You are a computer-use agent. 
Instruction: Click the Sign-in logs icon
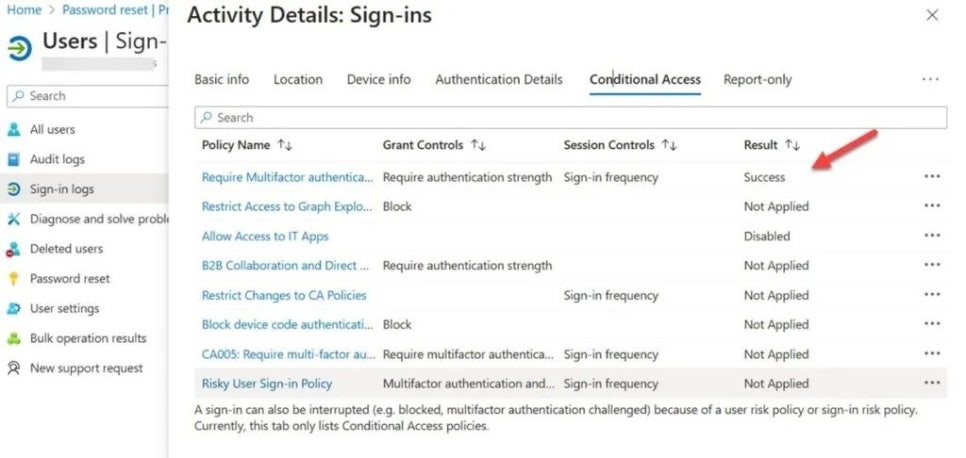[x=14, y=189]
